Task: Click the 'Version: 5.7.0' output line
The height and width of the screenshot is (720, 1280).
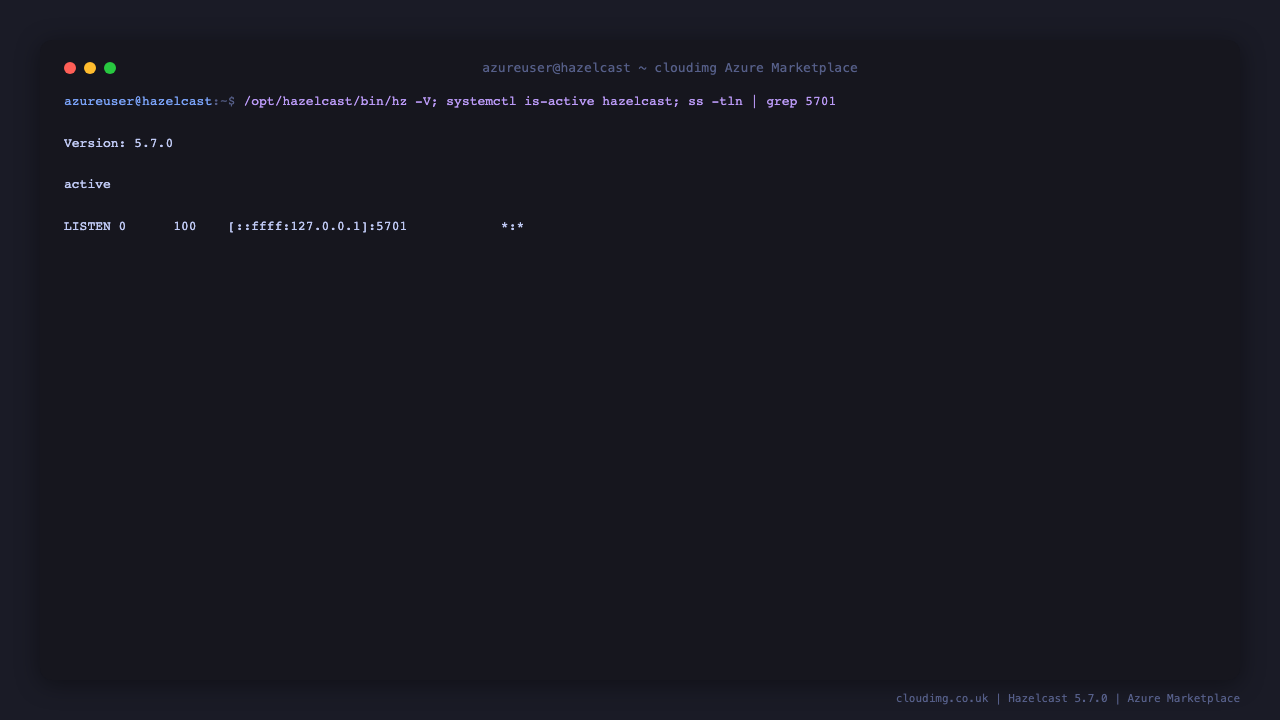Action: pyautogui.click(x=118, y=143)
